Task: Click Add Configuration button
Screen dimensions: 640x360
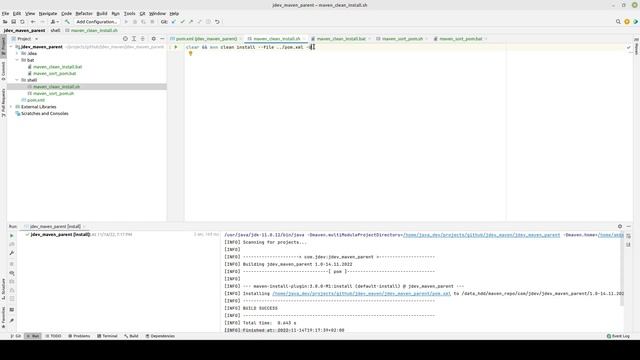Action: 96,22
